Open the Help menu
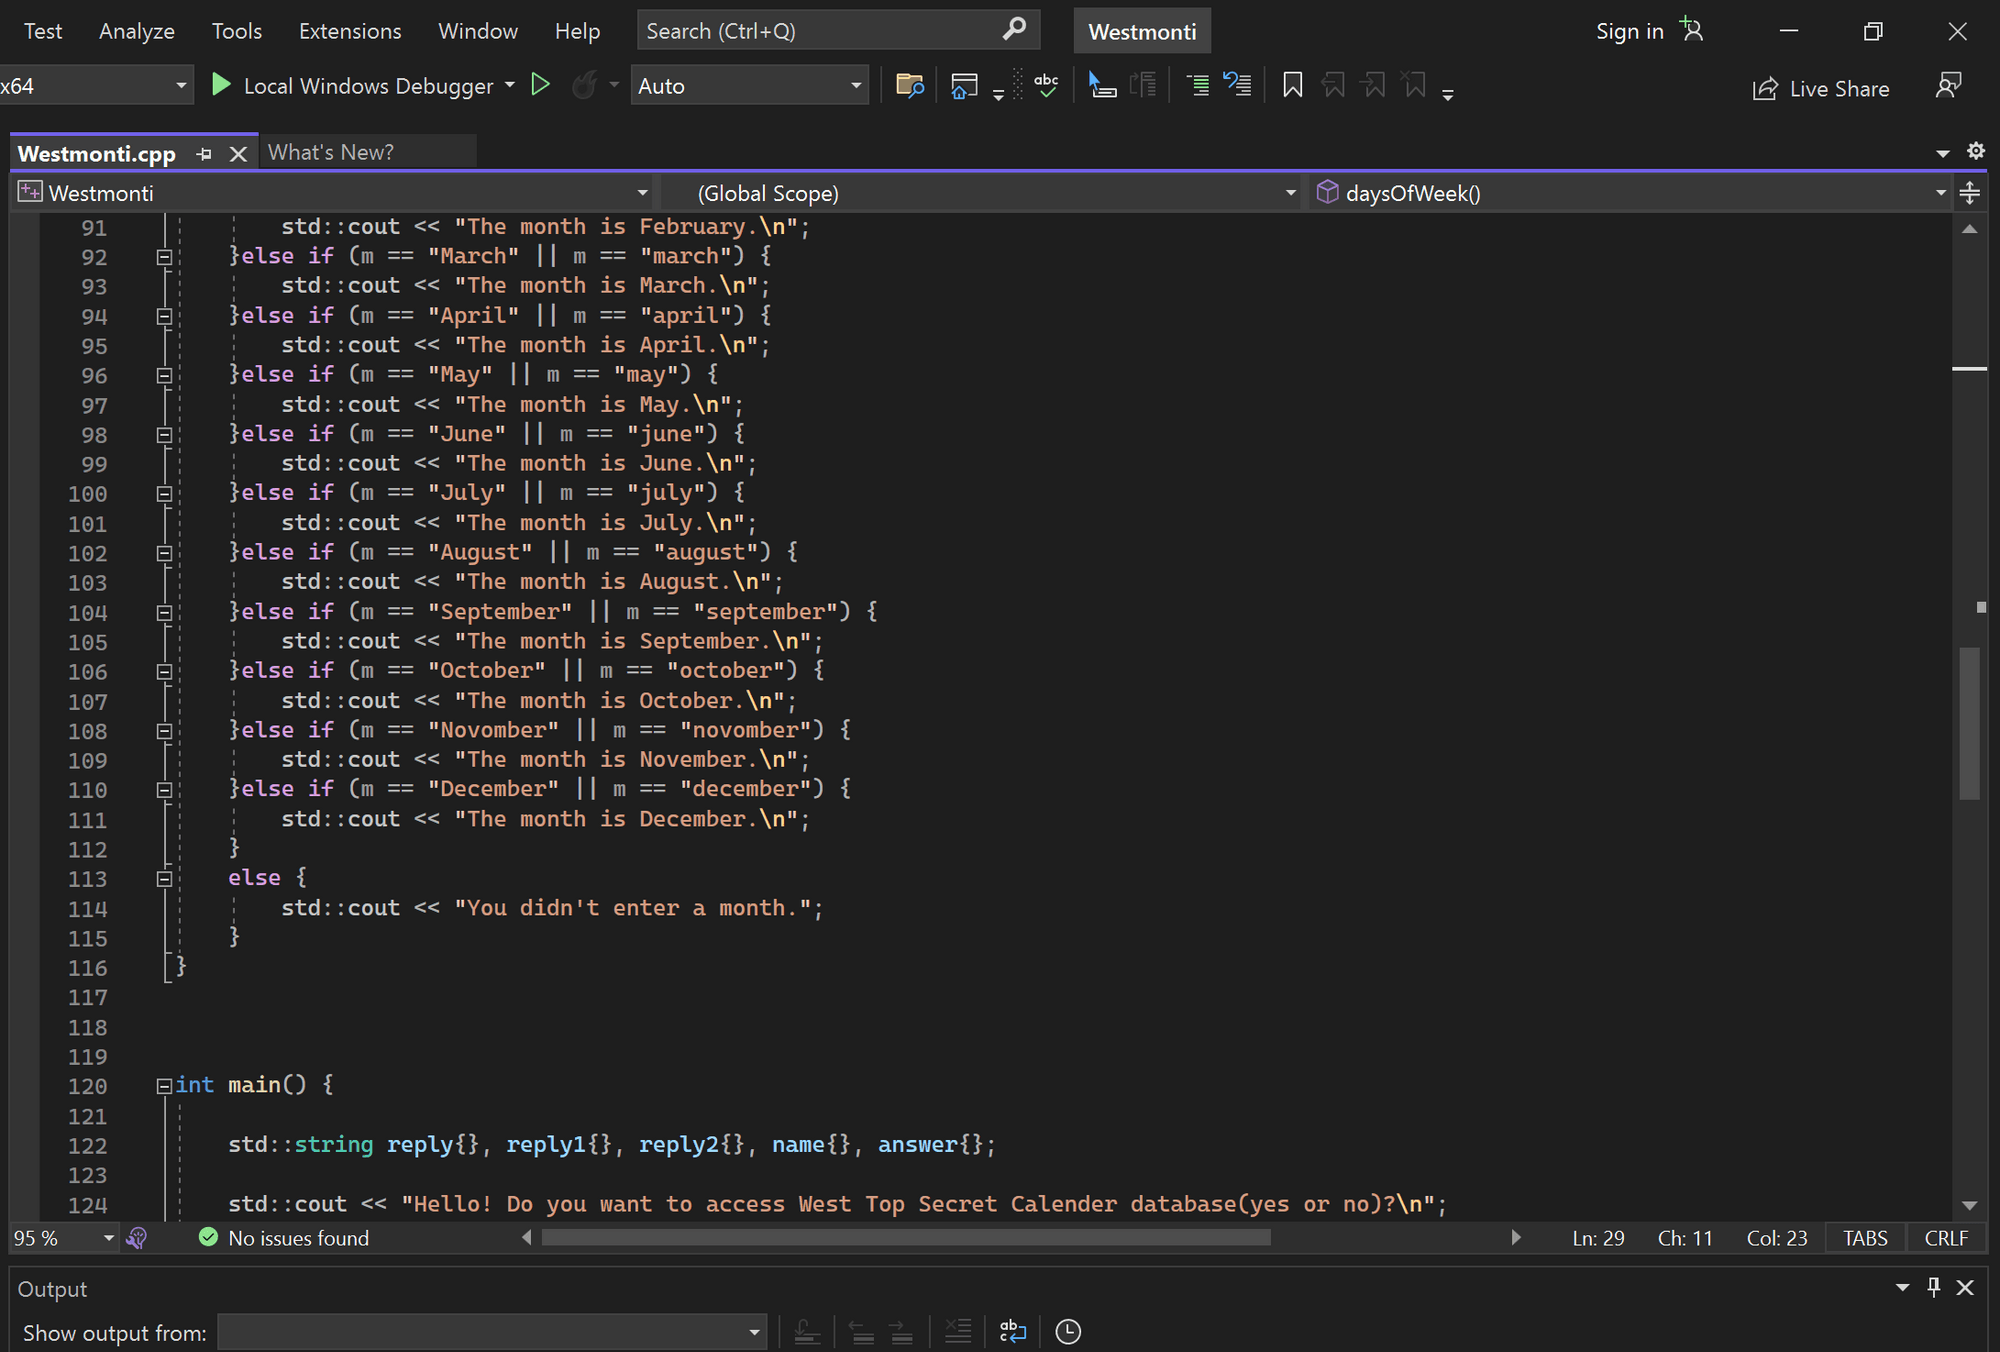 pos(577,31)
